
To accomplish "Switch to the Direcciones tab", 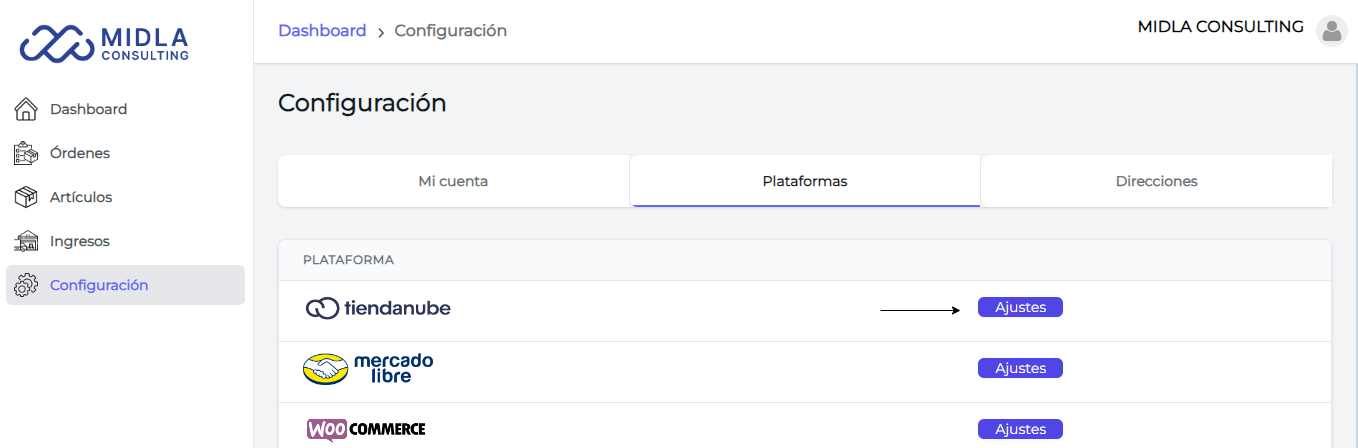I will 1157,181.
